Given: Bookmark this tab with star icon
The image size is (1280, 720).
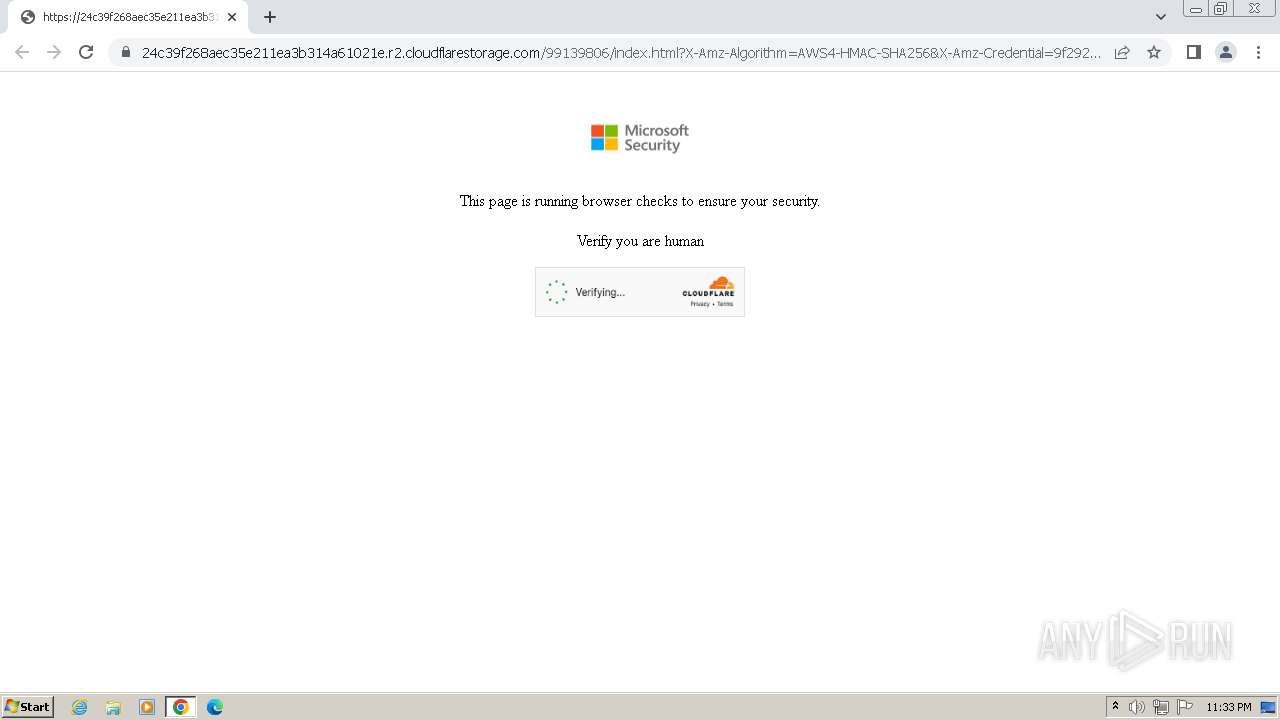Looking at the screenshot, I should 1154,52.
